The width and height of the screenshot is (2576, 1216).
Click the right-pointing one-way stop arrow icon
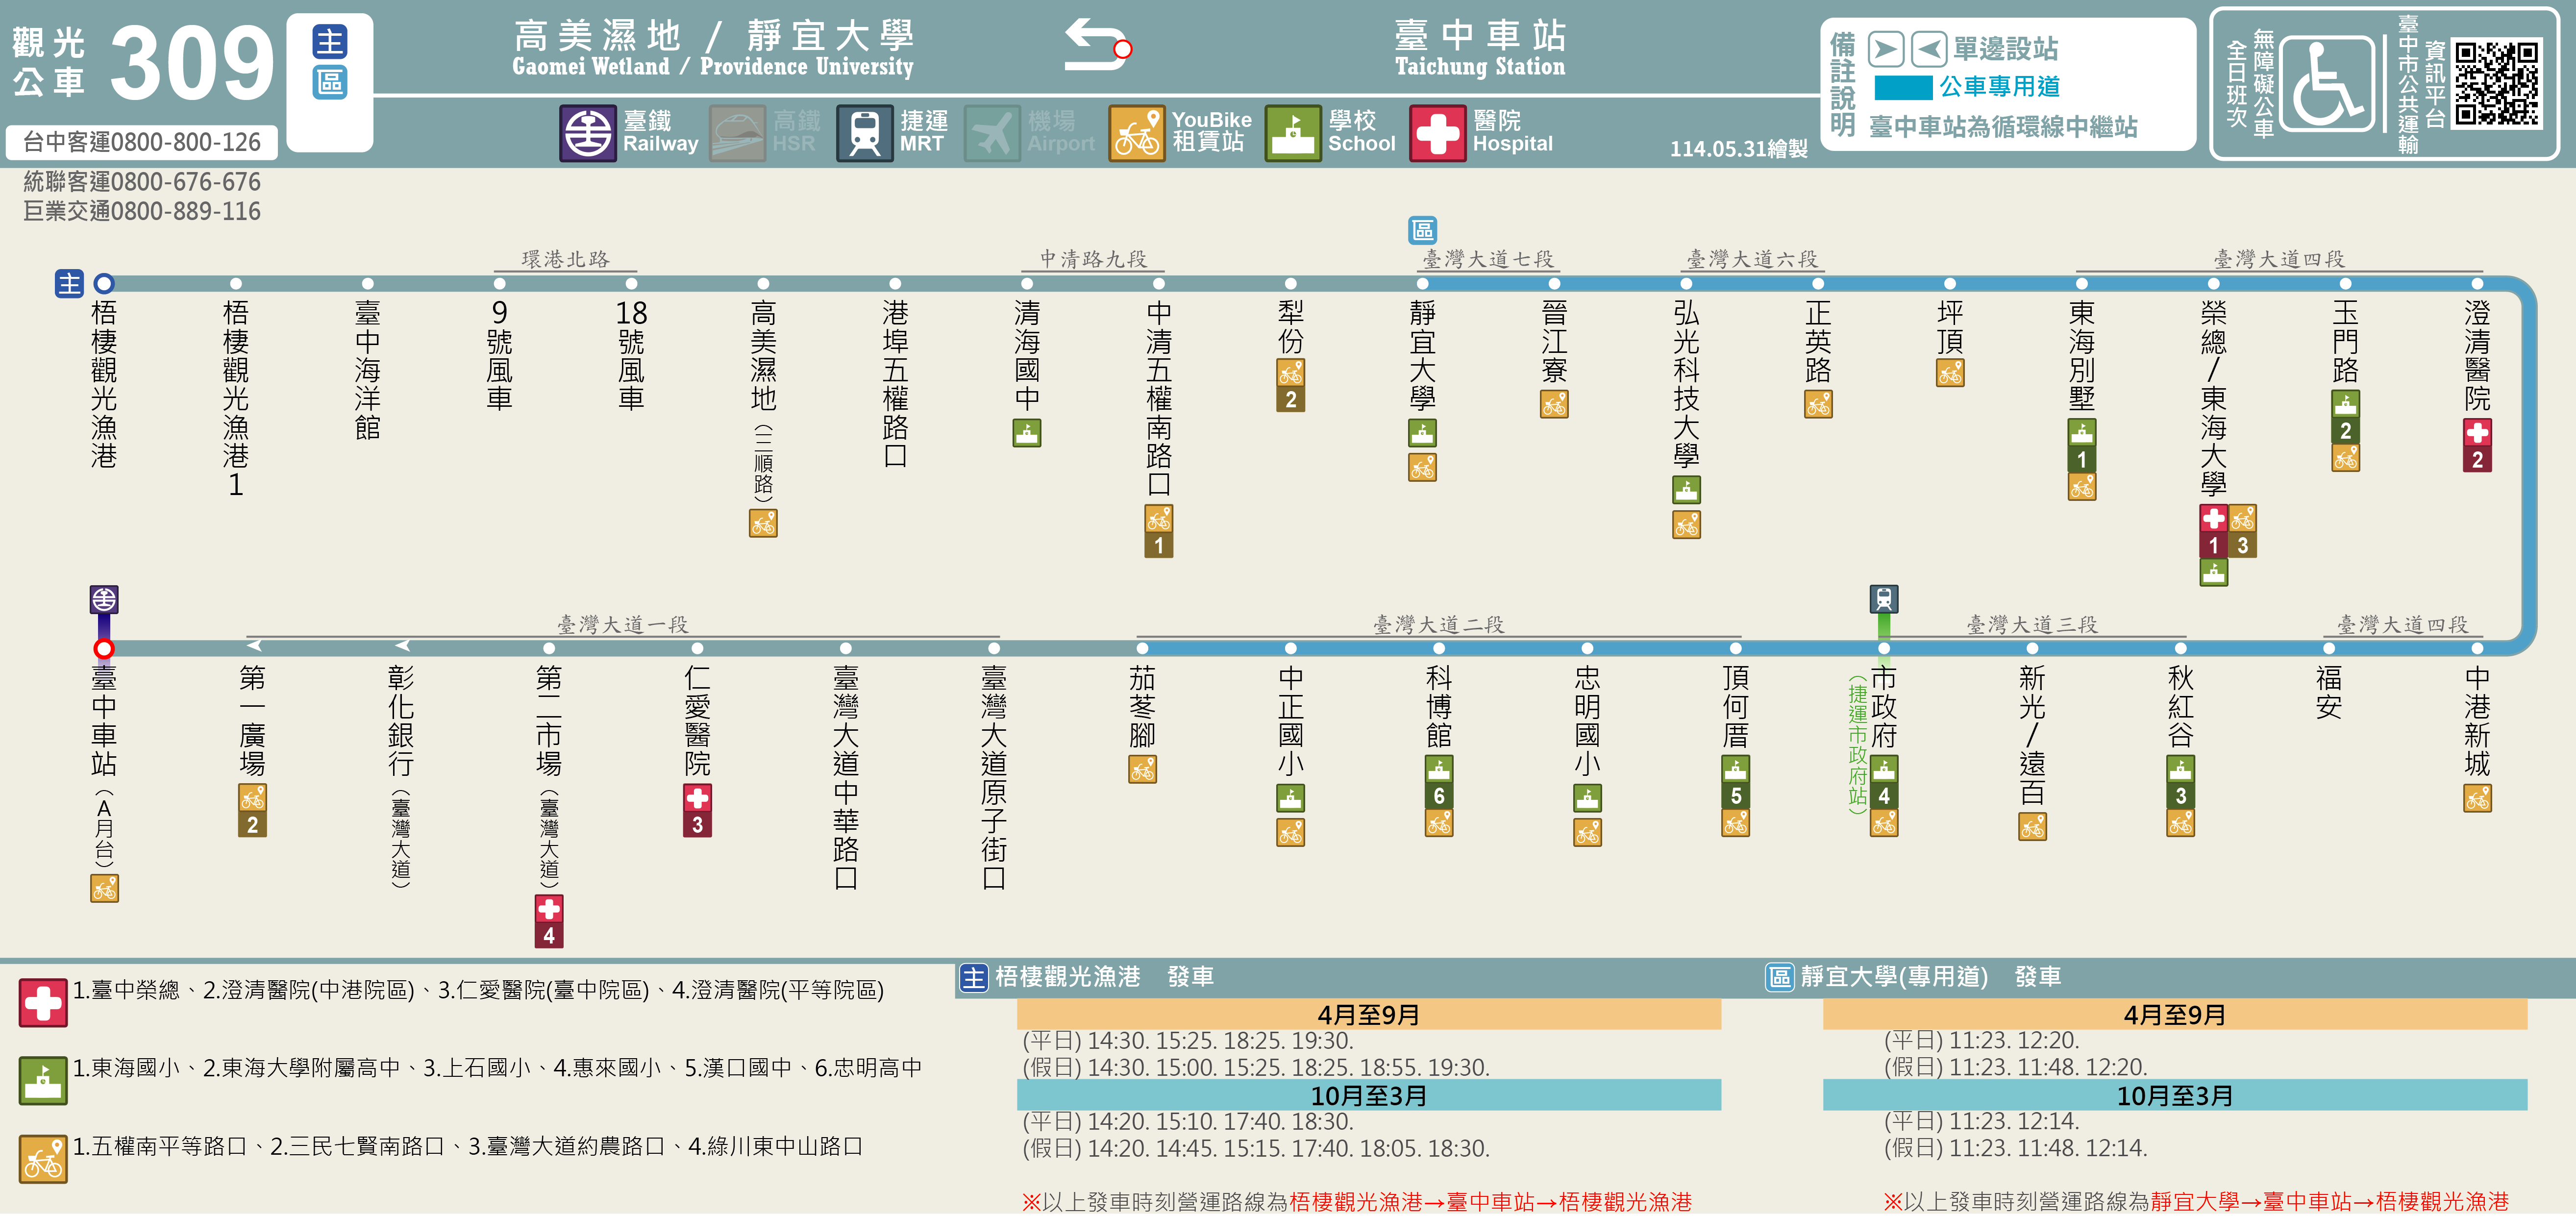coord(1885,49)
